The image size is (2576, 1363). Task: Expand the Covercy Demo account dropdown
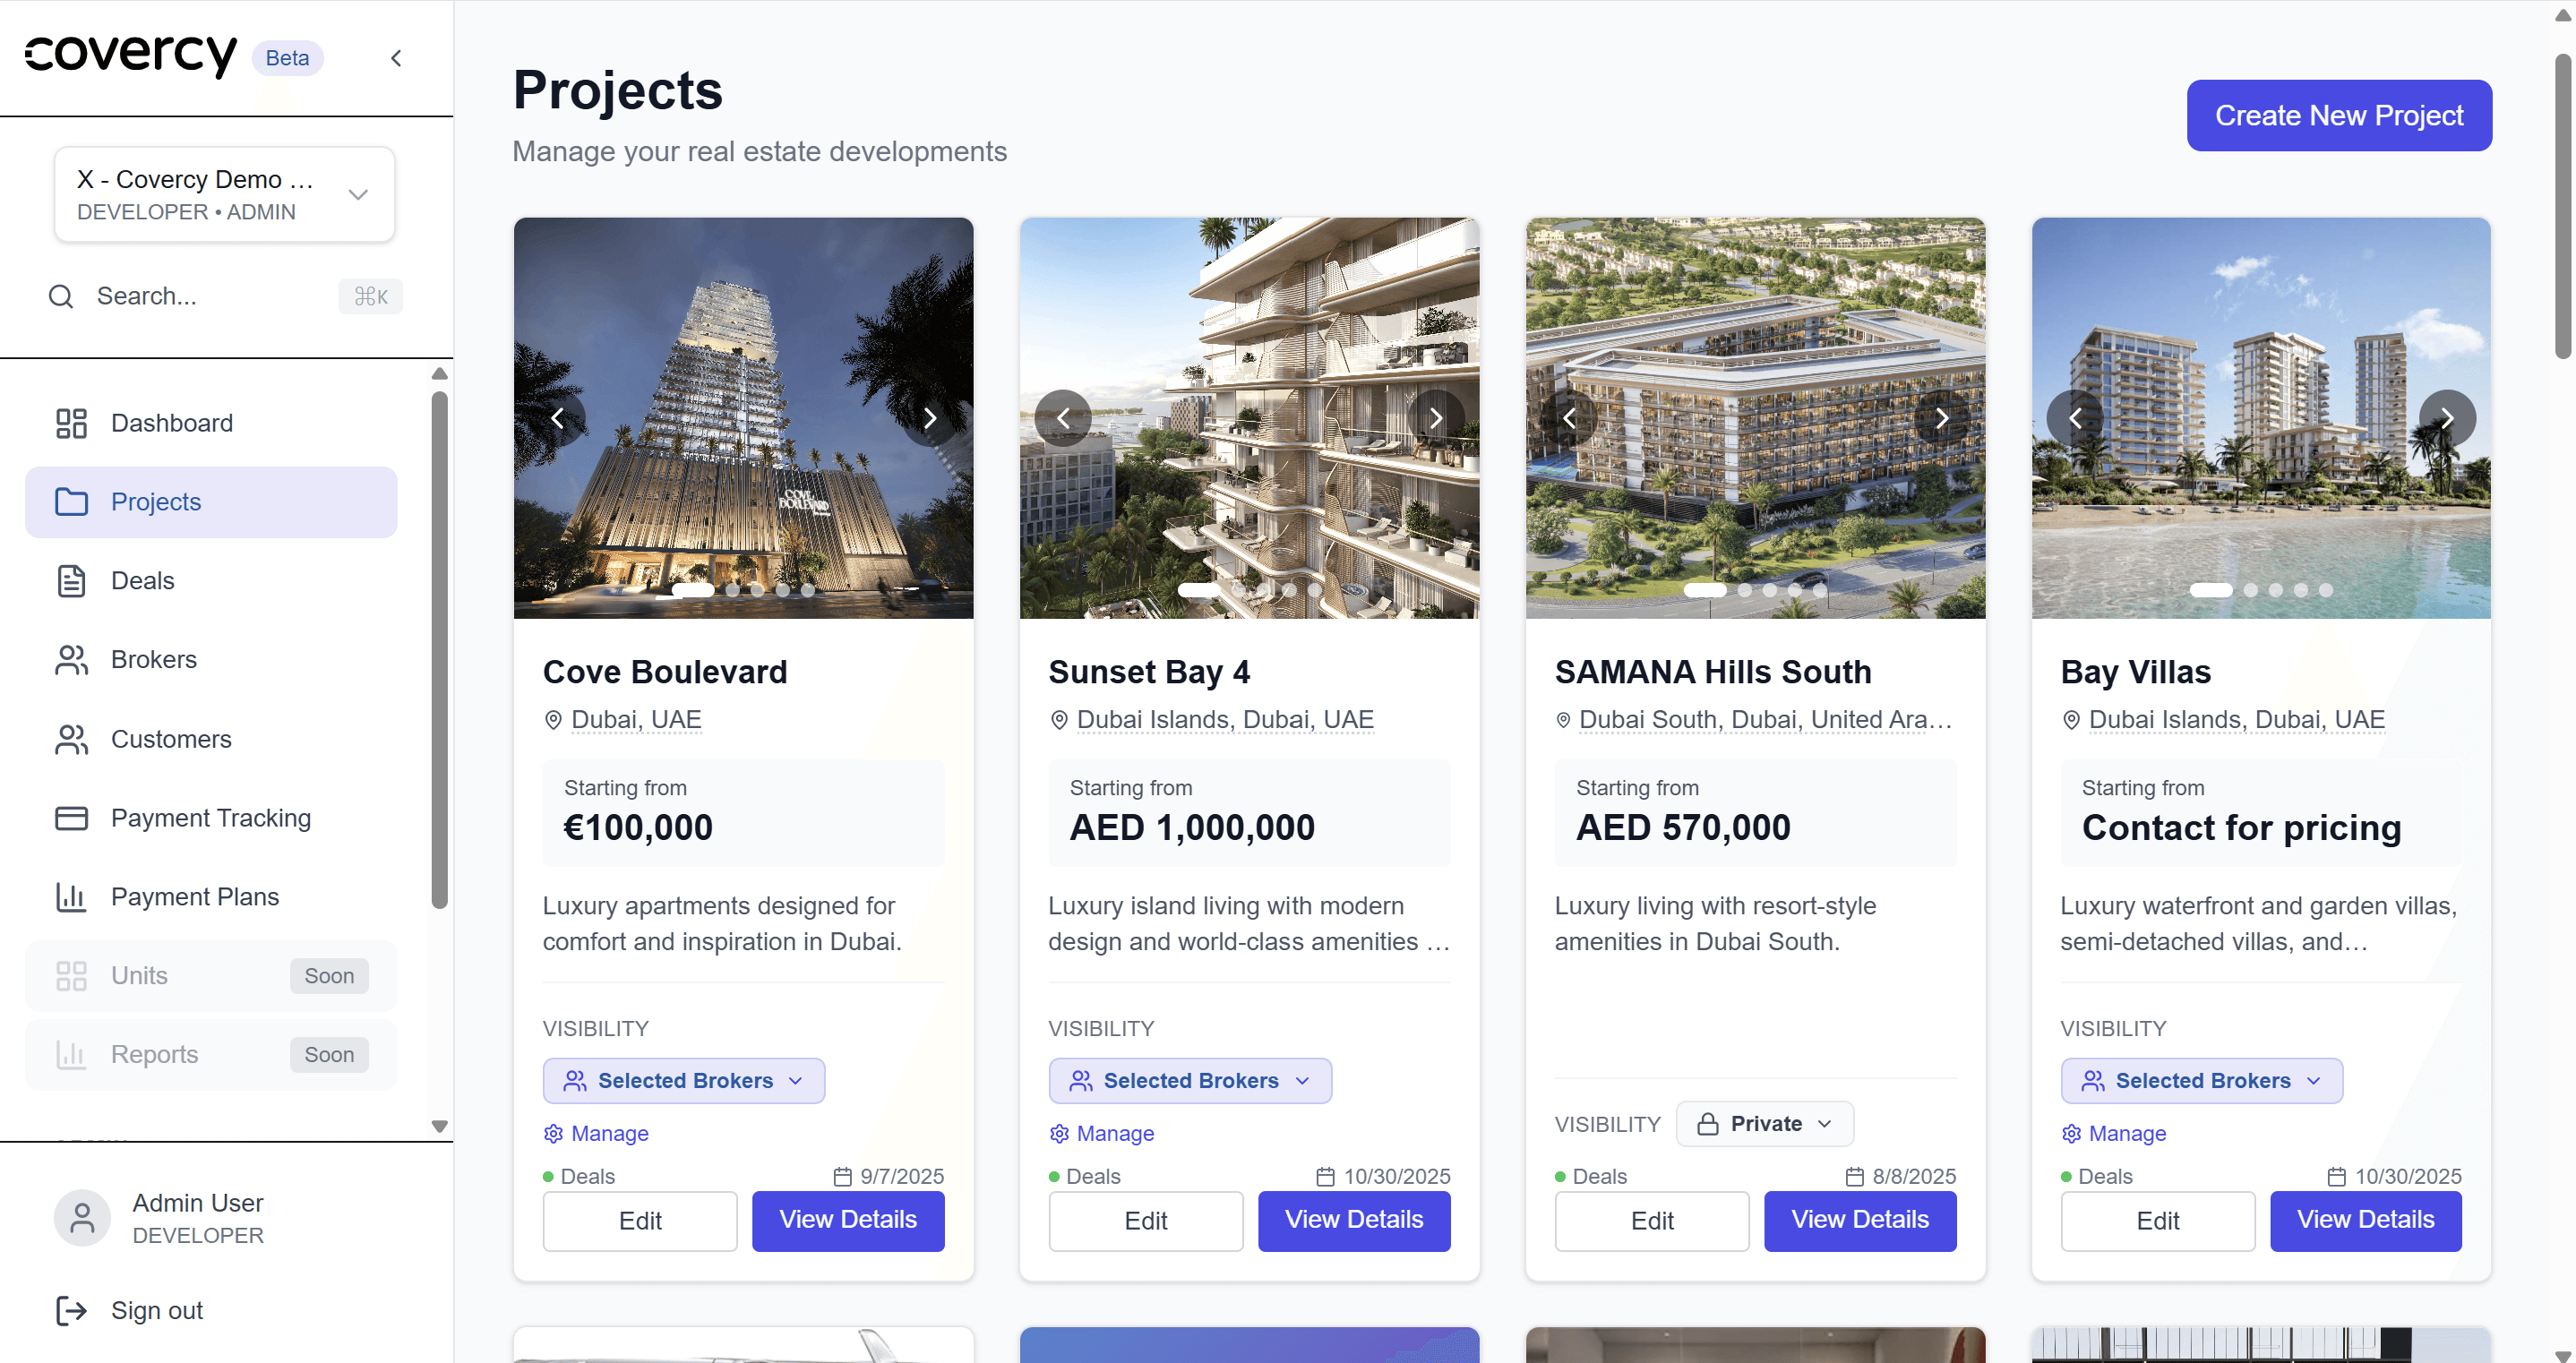click(x=357, y=194)
